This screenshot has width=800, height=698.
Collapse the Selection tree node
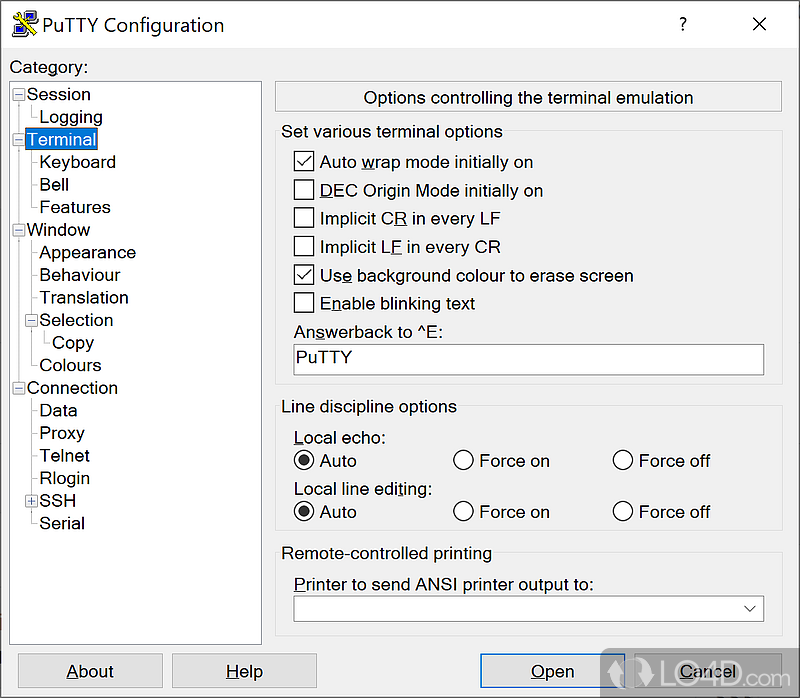pos(31,321)
